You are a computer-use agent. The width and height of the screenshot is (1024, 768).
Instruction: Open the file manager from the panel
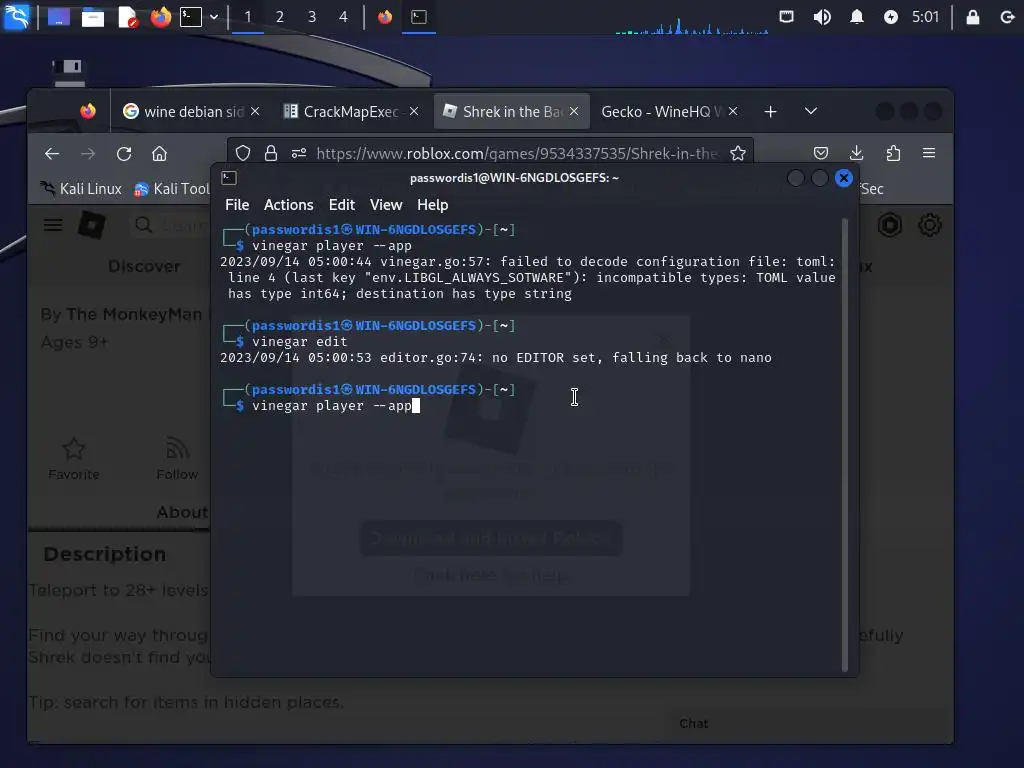pyautogui.click(x=92, y=17)
